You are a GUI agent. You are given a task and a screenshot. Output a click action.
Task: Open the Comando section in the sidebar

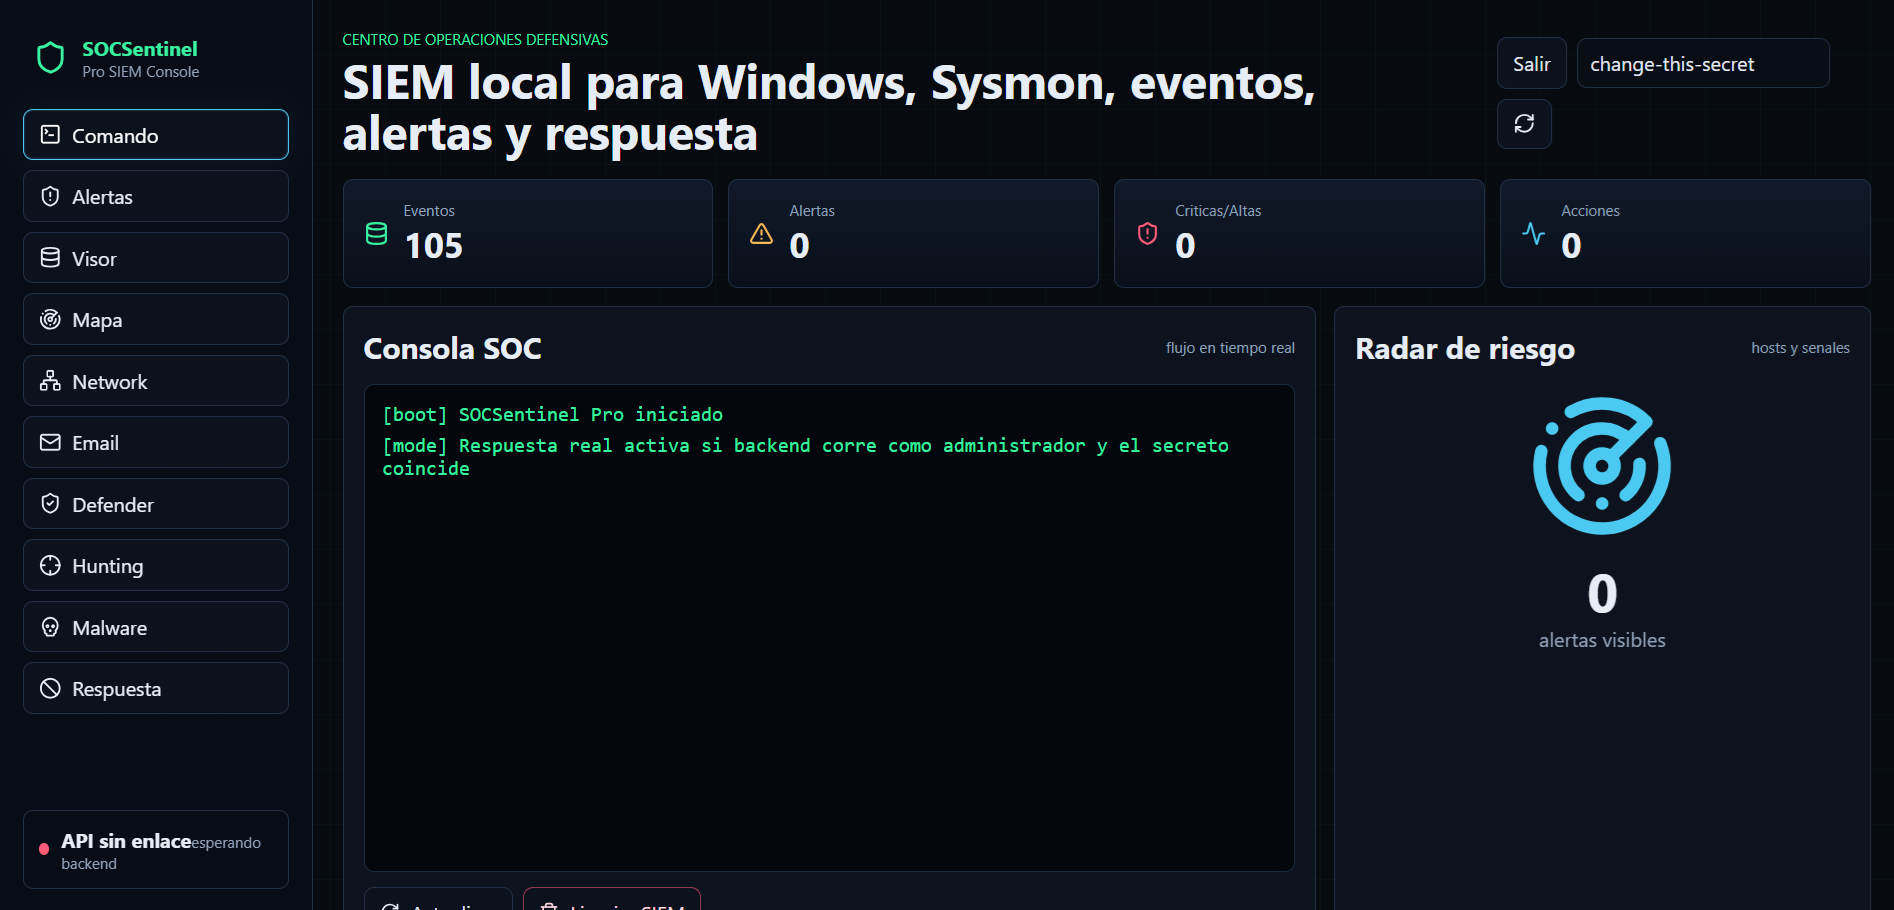point(156,135)
